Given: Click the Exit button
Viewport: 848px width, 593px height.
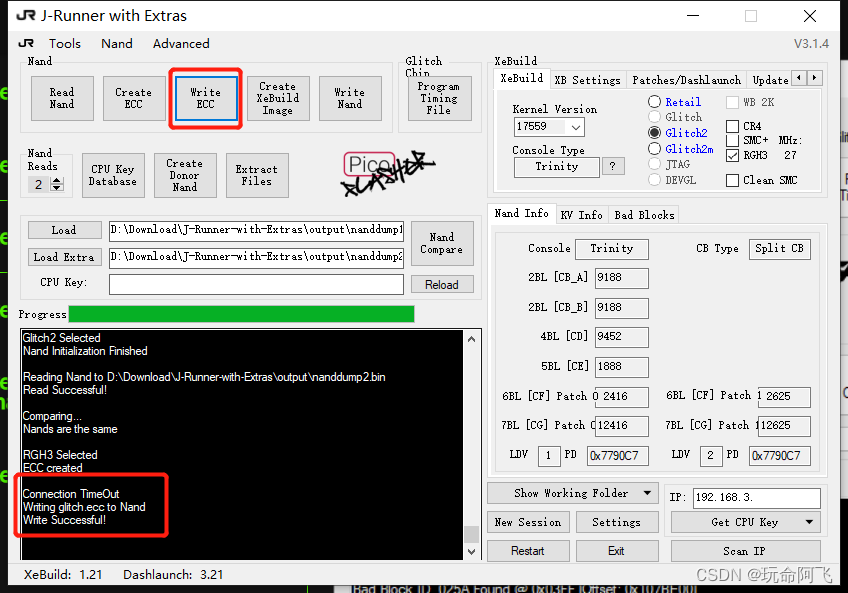Looking at the screenshot, I should point(617,551).
